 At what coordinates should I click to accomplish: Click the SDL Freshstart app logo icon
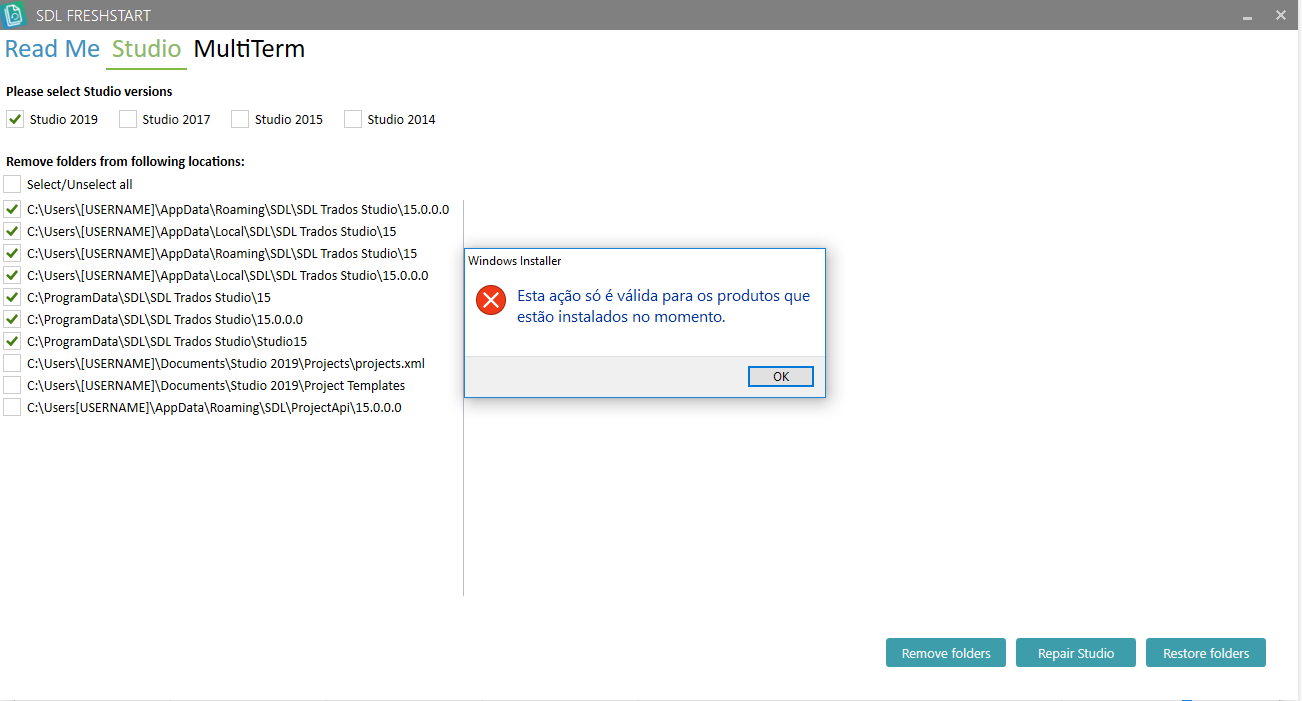click(x=14, y=15)
